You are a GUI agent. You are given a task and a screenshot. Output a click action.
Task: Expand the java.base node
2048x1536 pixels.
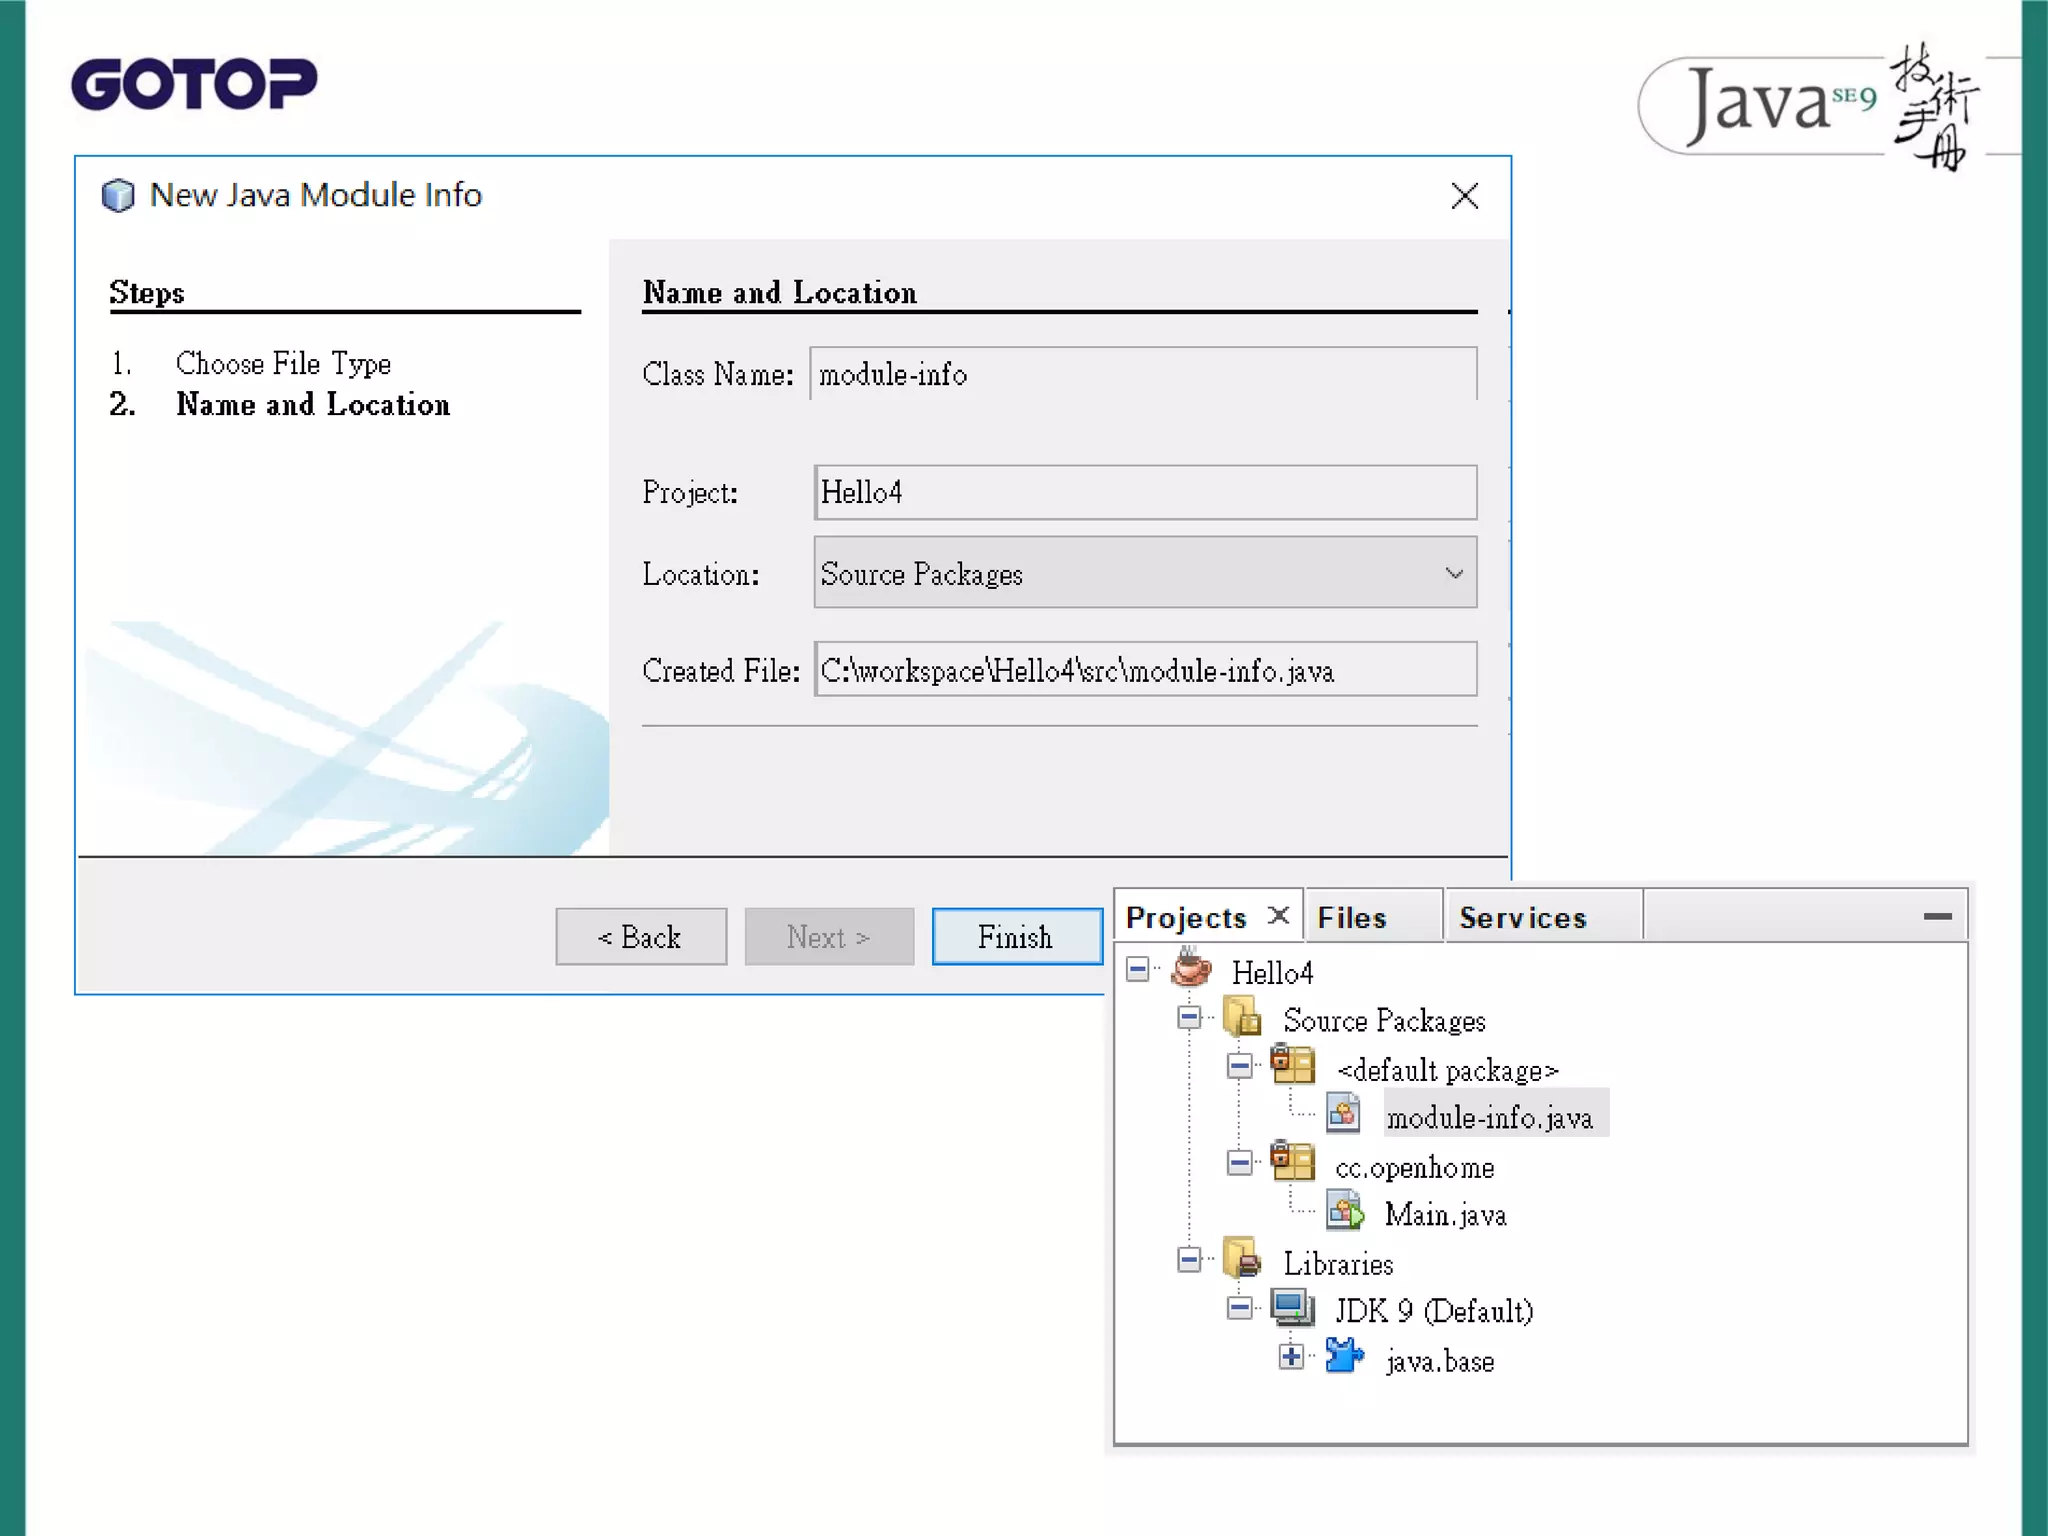(x=1291, y=1357)
